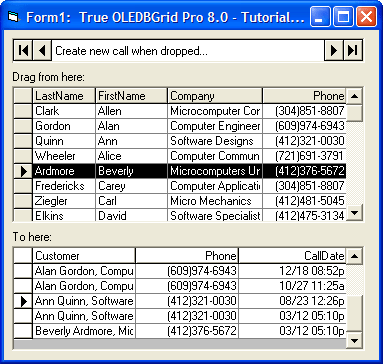Click the 10/27 11:25a call date cell
Viewport: 383px width, 364px height.
point(292,286)
